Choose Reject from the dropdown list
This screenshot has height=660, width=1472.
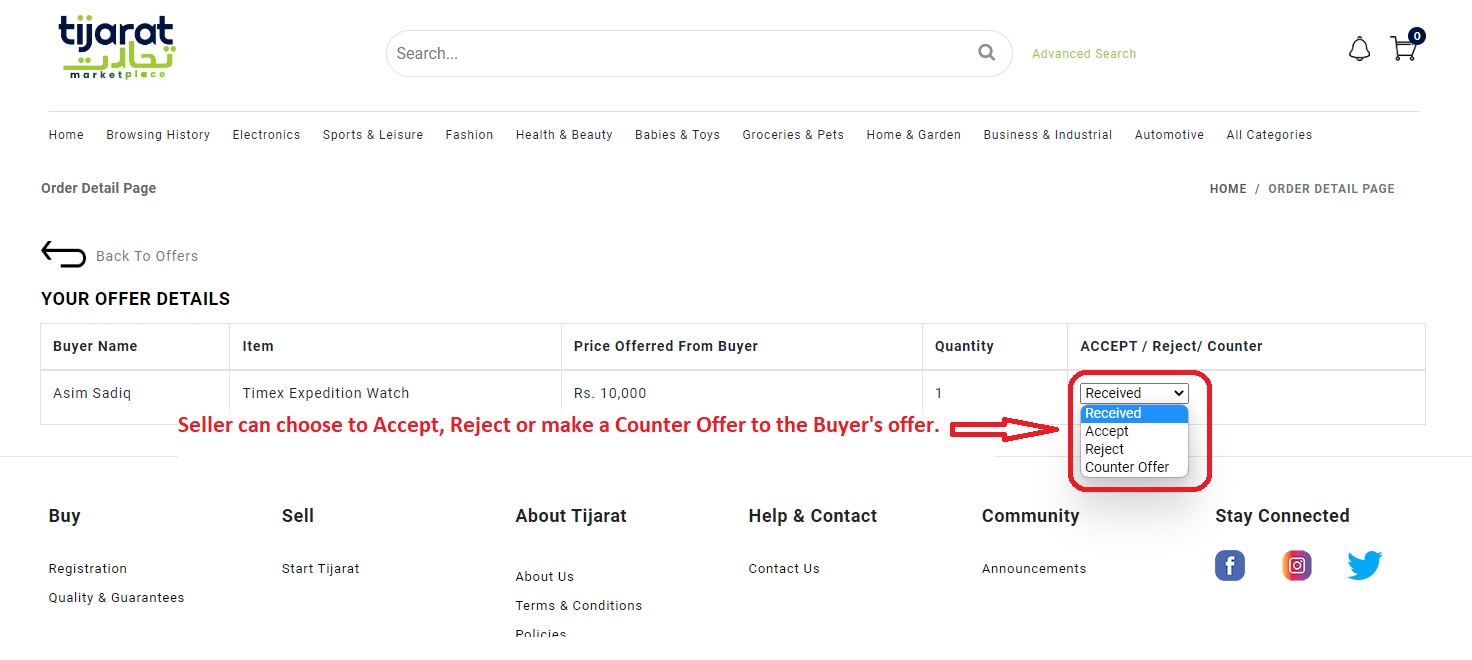click(1134, 449)
